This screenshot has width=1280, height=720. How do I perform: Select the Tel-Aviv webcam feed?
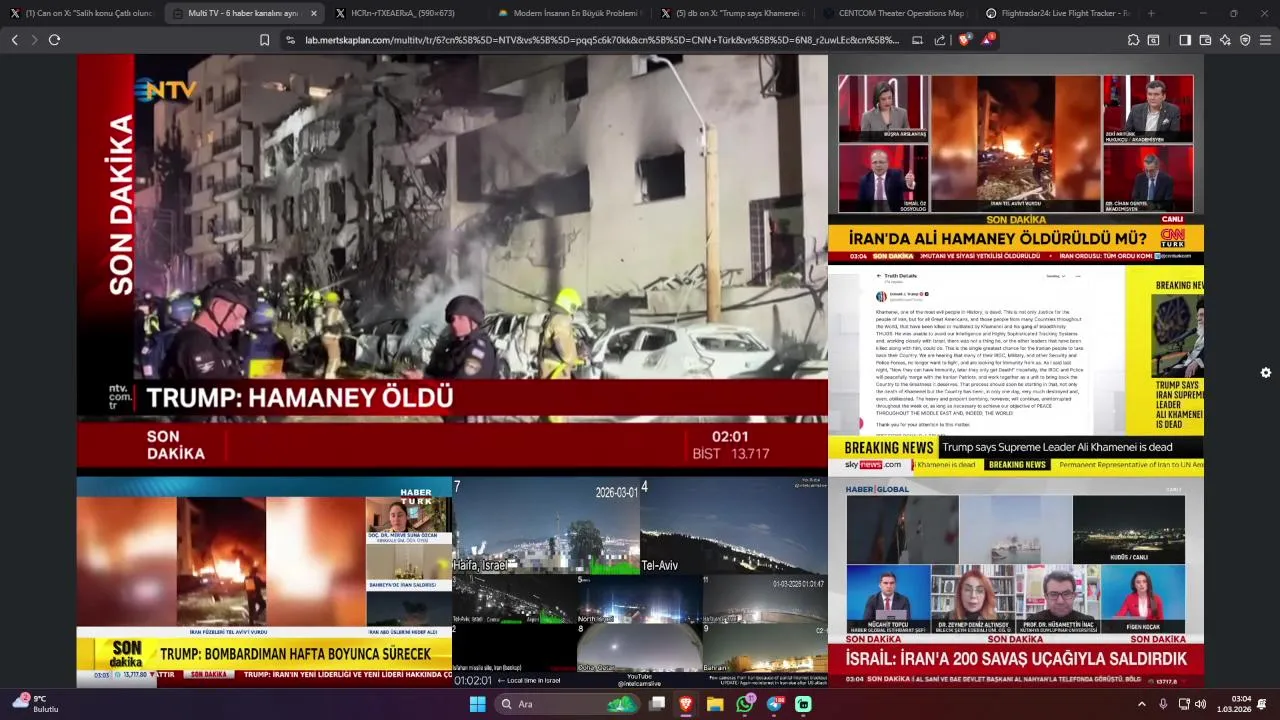tap(734, 525)
